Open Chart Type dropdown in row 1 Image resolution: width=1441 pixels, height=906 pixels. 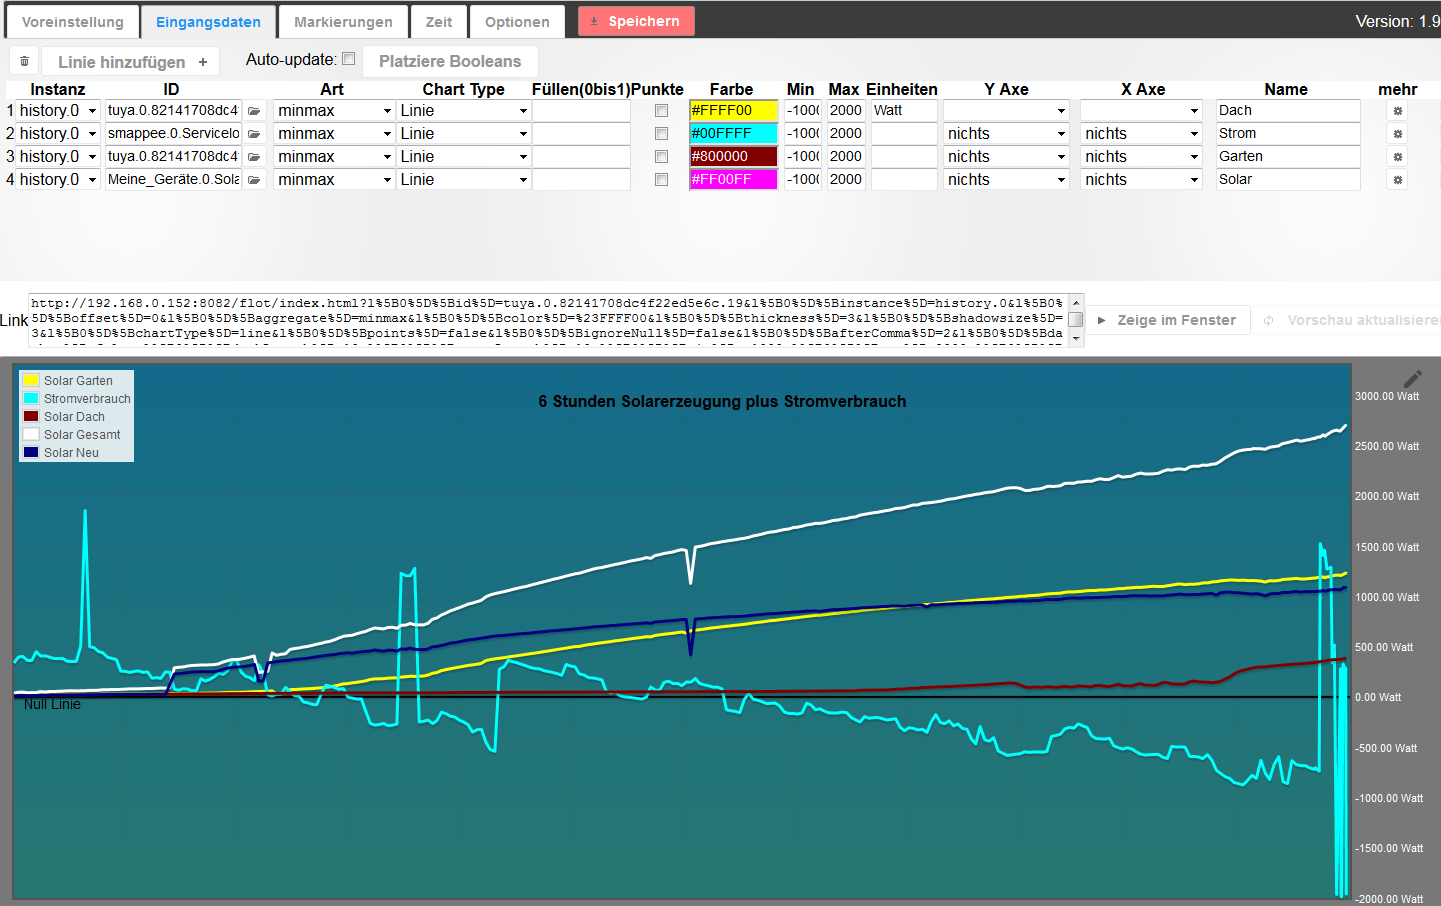(x=464, y=111)
